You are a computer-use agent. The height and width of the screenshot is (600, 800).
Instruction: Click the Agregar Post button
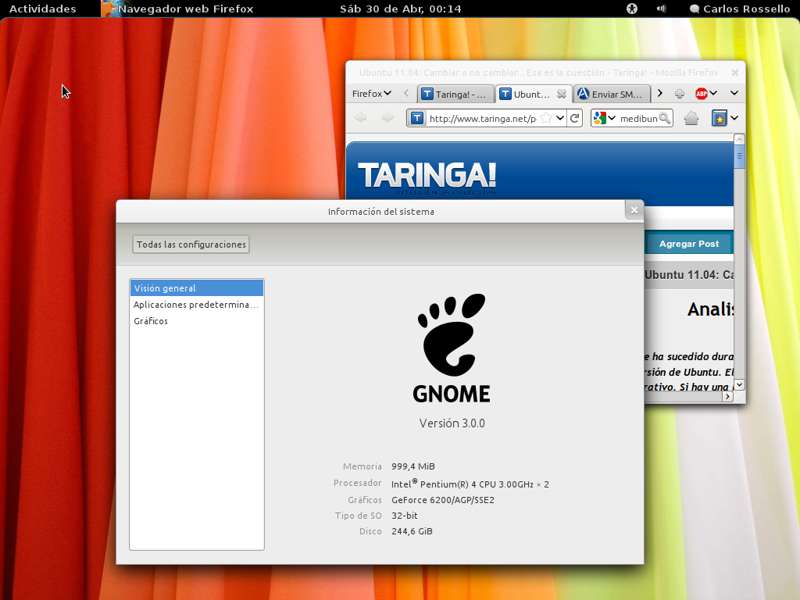(689, 244)
